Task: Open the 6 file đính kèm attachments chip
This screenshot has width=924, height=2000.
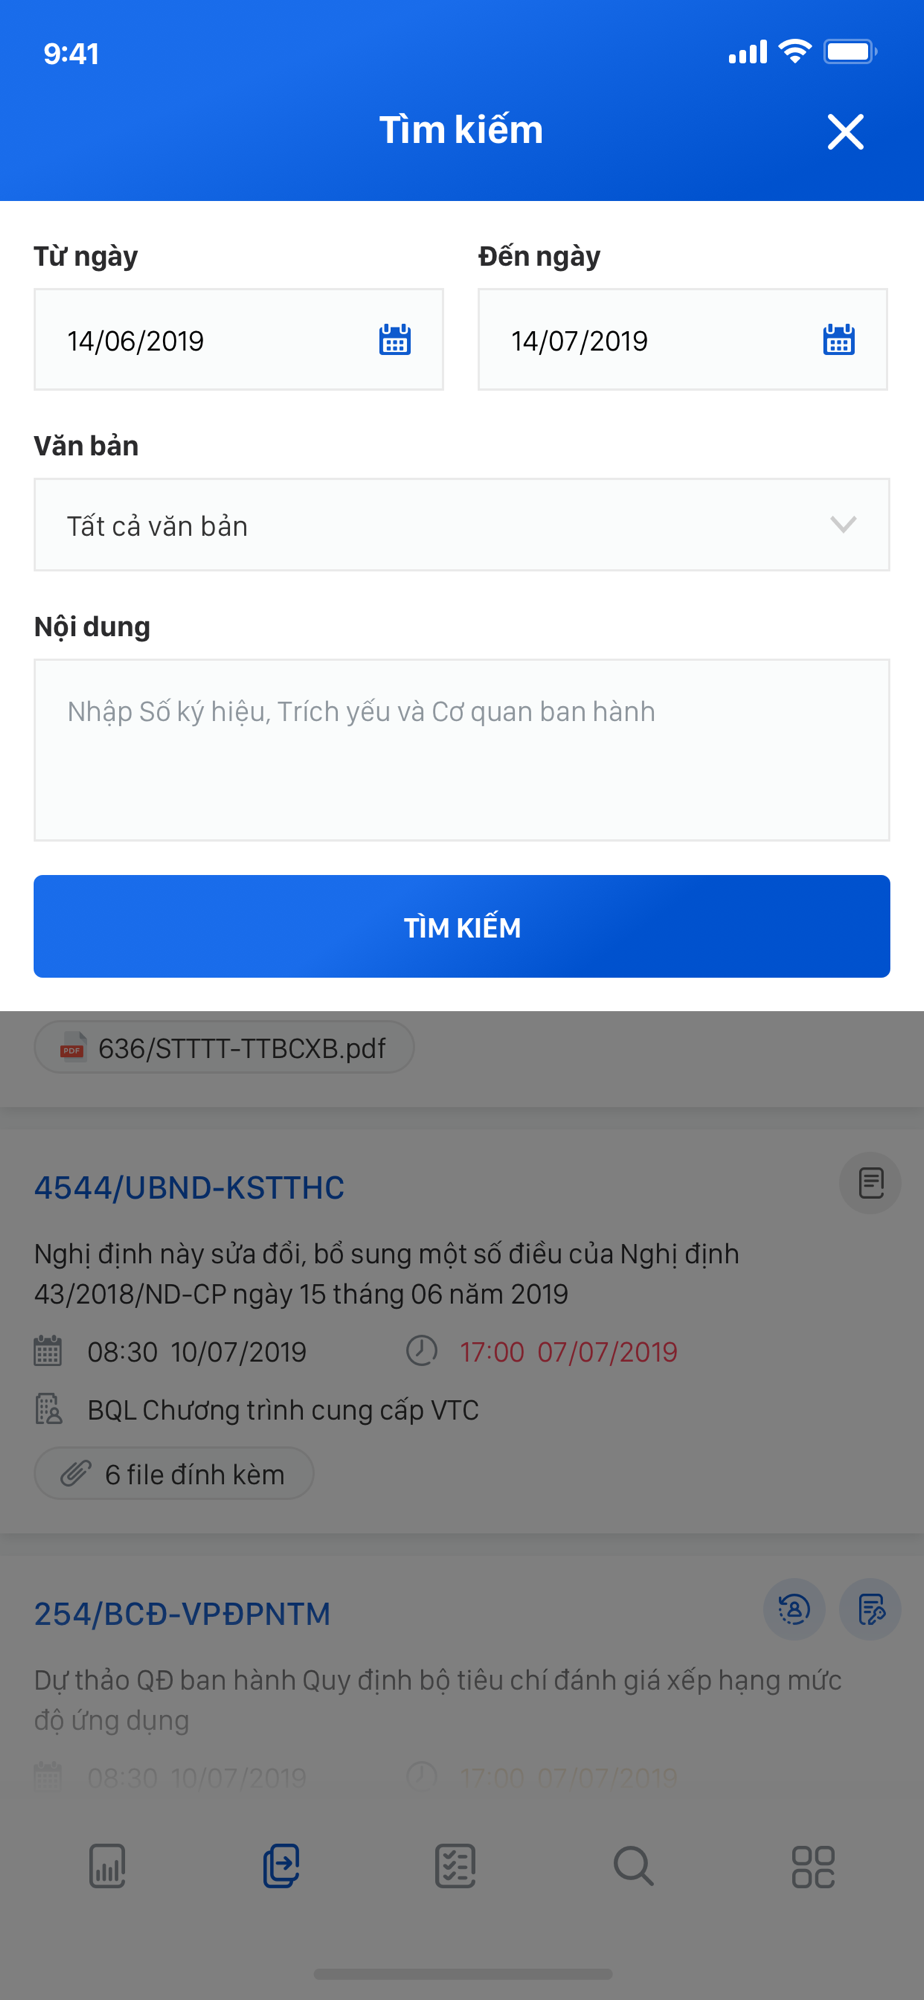Action: pos(174,1474)
